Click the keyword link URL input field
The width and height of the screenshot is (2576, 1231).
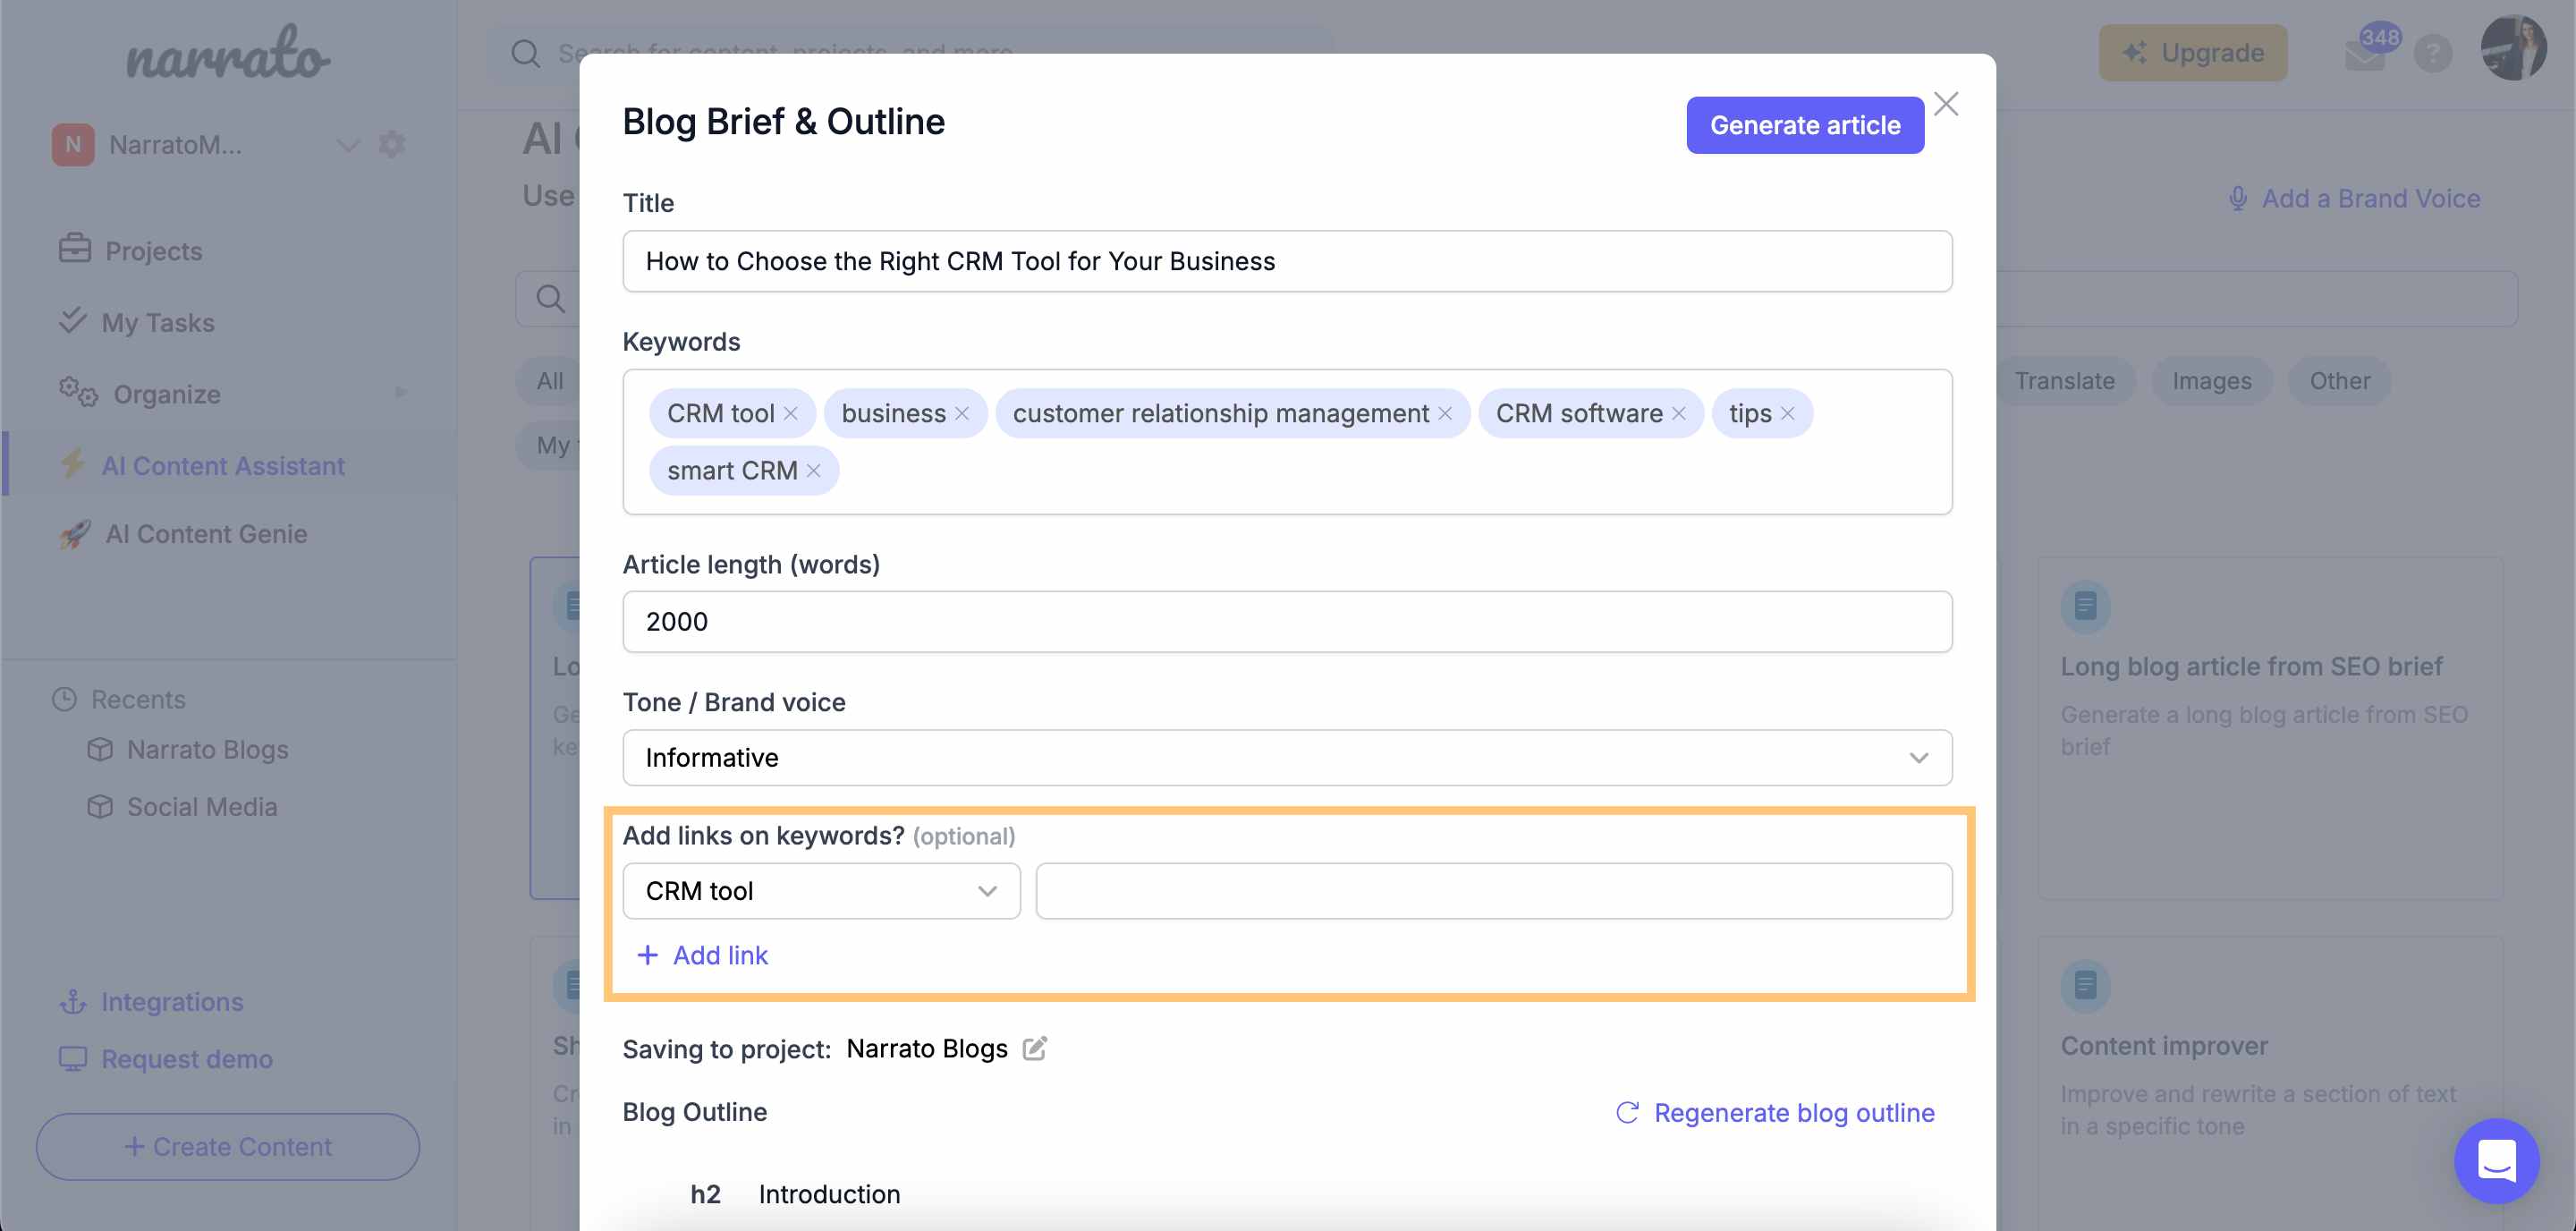1493,891
